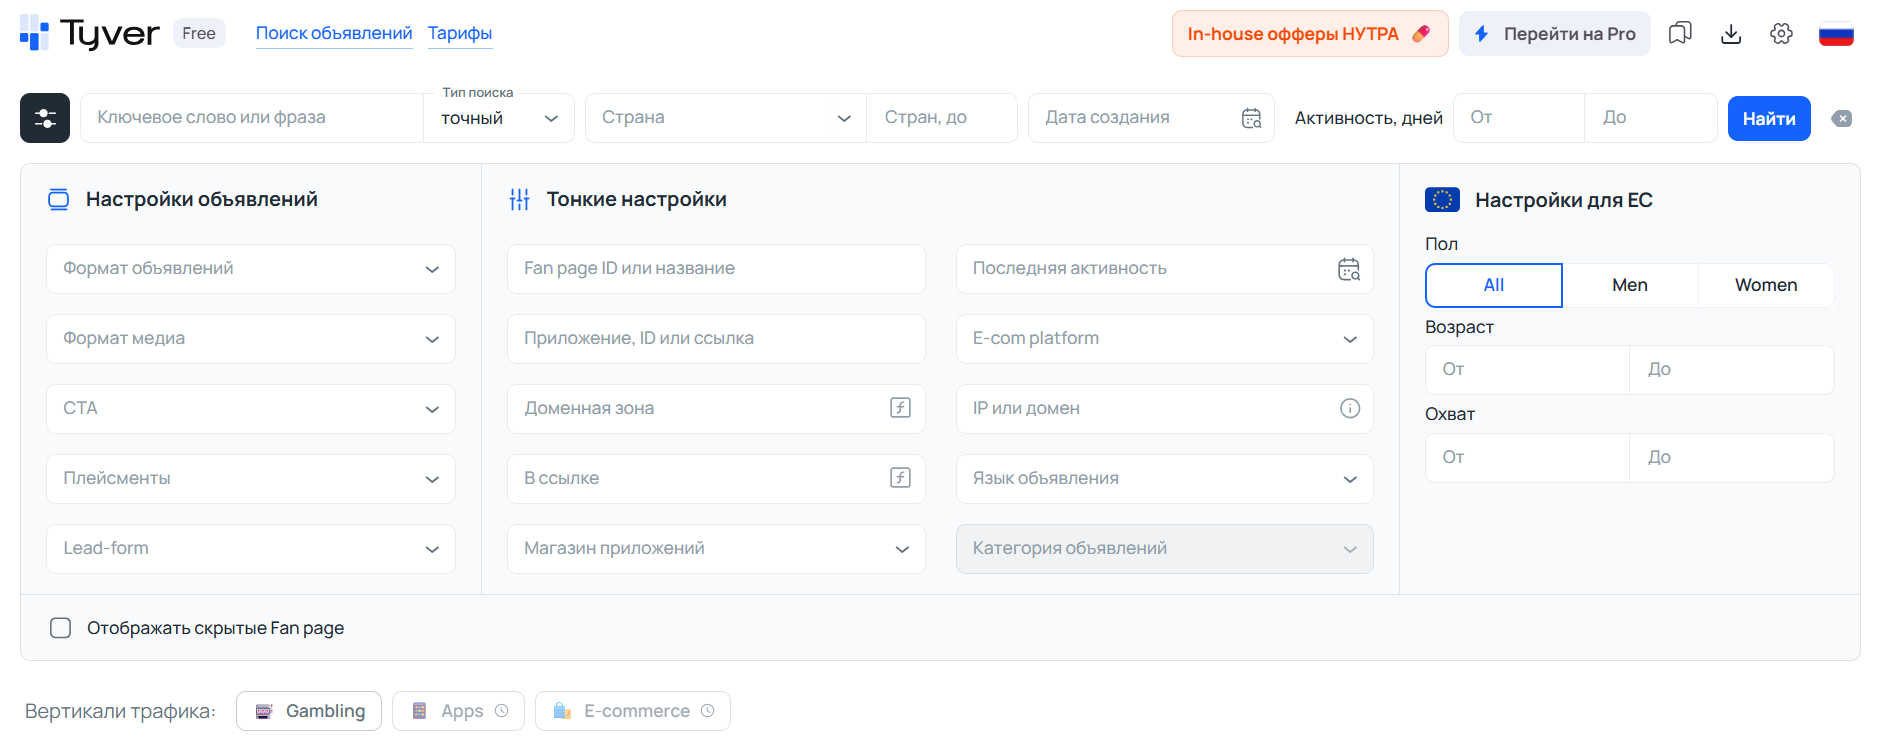Open Категория объявлений dropdown

click(1165, 549)
